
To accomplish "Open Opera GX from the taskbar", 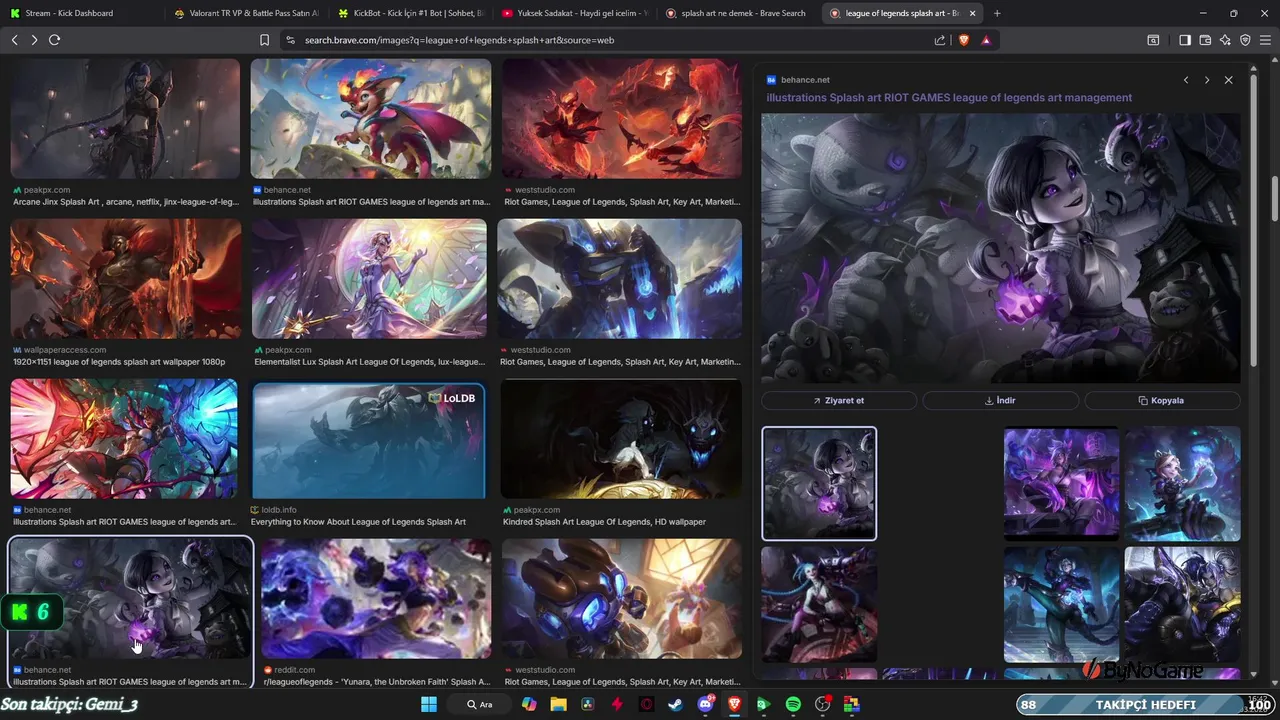I will 647,704.
